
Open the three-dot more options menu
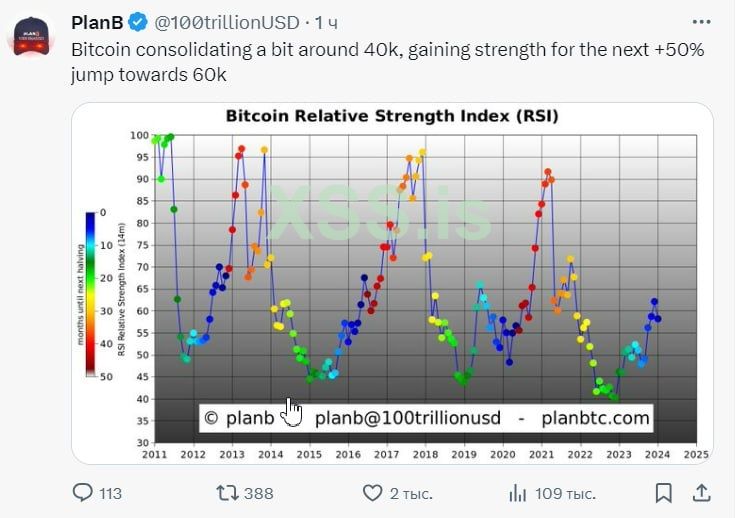(x=702, y=21)
